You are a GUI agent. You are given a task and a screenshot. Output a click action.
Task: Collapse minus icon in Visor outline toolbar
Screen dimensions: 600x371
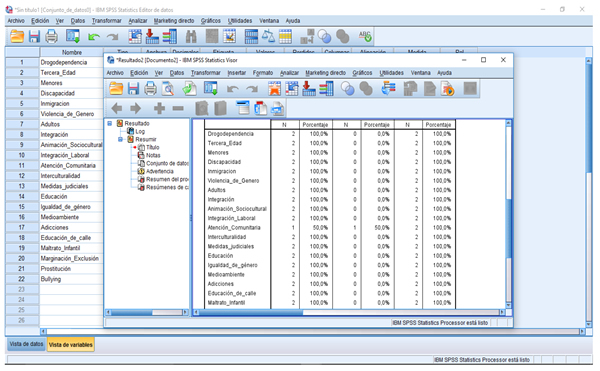[178, 109]
